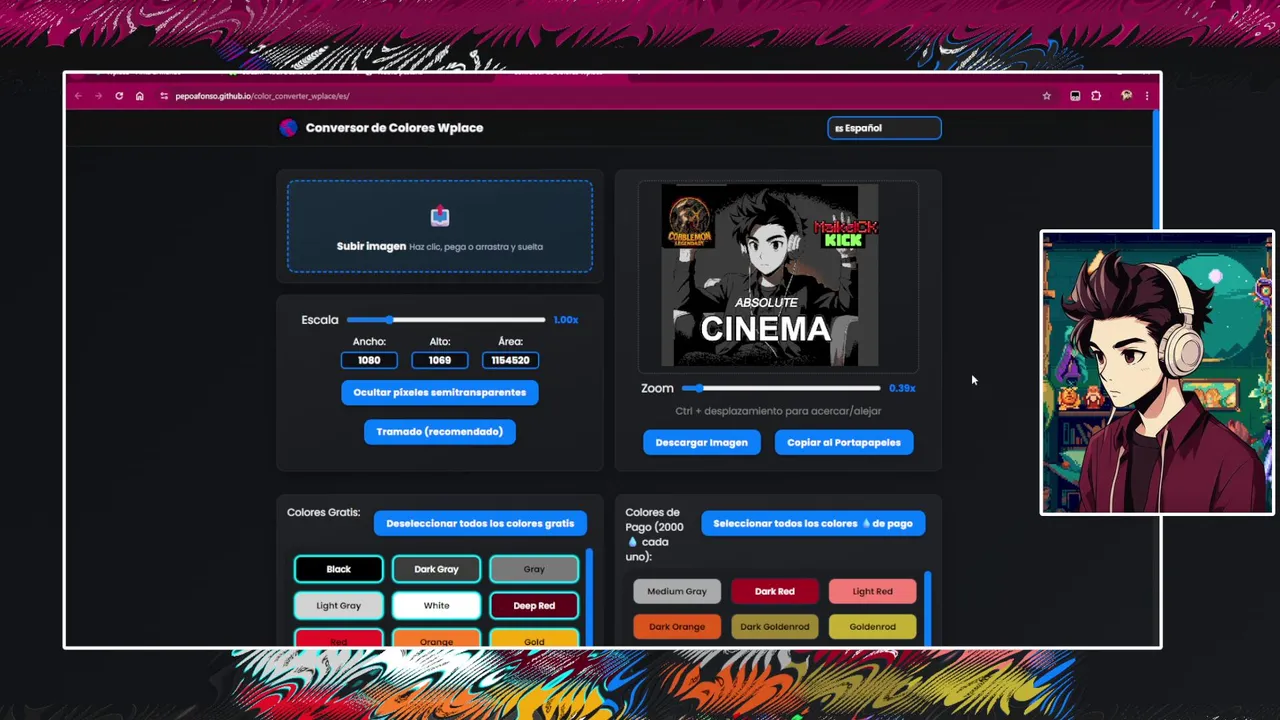
Task: Toggle the Goldenrod paid color
Action: (872, 627)
